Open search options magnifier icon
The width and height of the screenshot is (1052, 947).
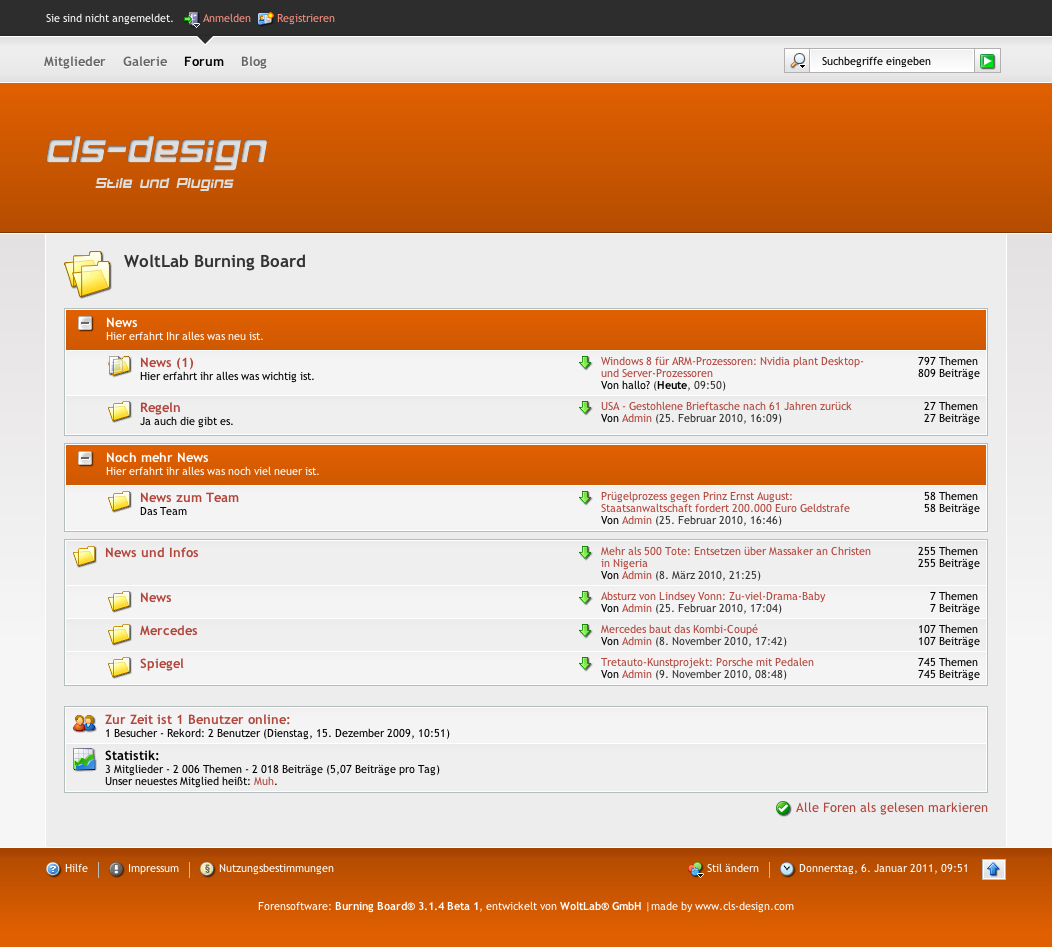point(797,62)
